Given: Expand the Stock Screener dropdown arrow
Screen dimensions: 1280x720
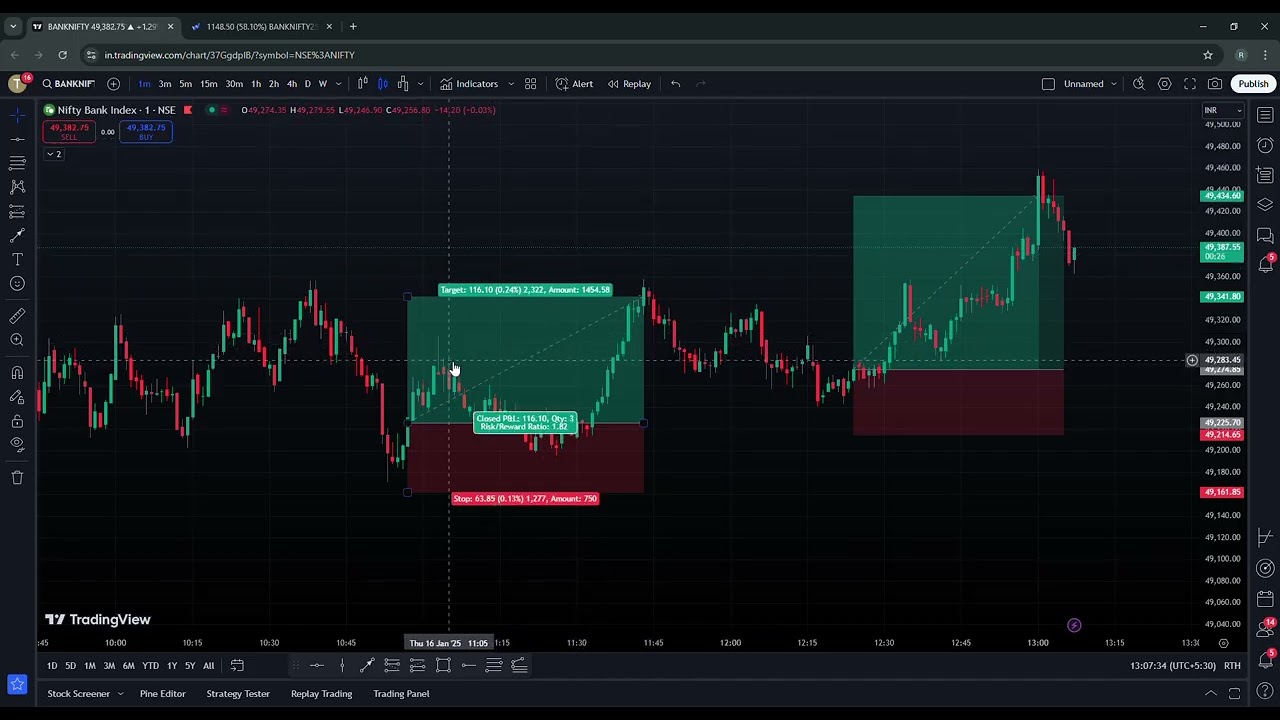Looking at the screenshot, I should [120, 694].
